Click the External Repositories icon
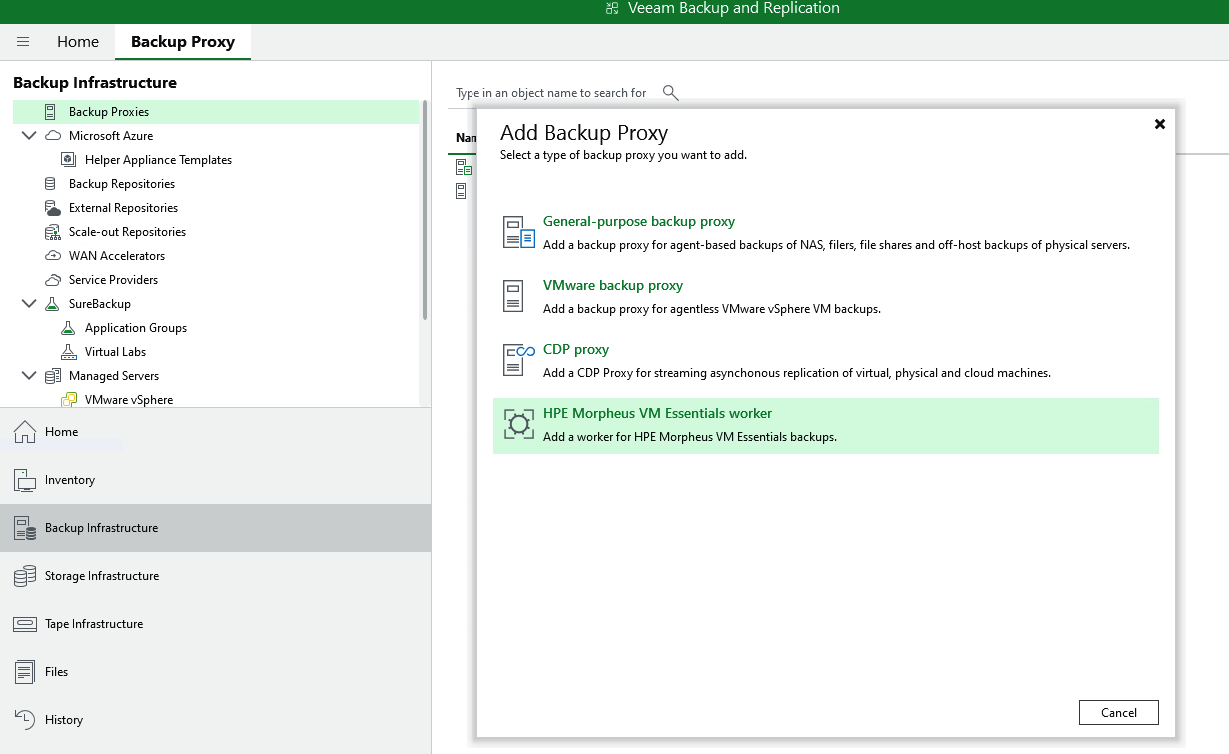Viewport: 1229px width, 754px height. click(53, 208)
